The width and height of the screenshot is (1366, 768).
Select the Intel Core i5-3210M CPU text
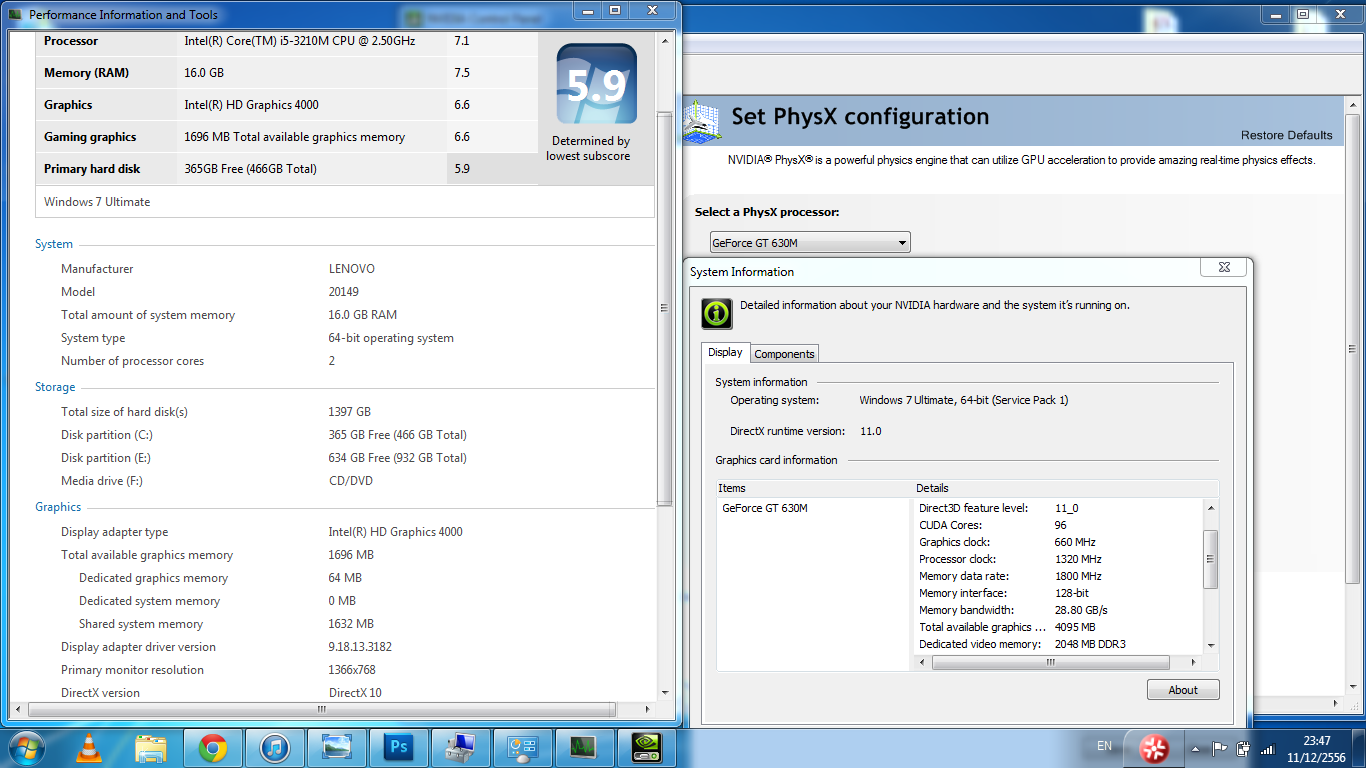pyautogui.click(x=300, y=41)
